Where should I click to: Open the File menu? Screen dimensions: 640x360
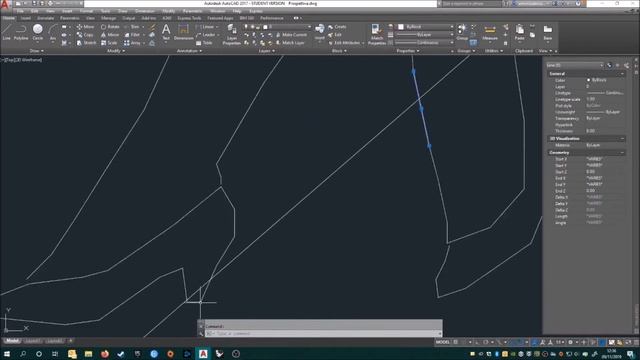[20, 11]
